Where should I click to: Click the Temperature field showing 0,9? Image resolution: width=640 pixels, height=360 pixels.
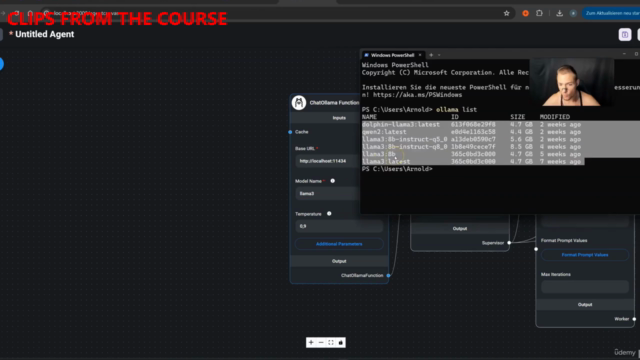(x=339, y=226)
